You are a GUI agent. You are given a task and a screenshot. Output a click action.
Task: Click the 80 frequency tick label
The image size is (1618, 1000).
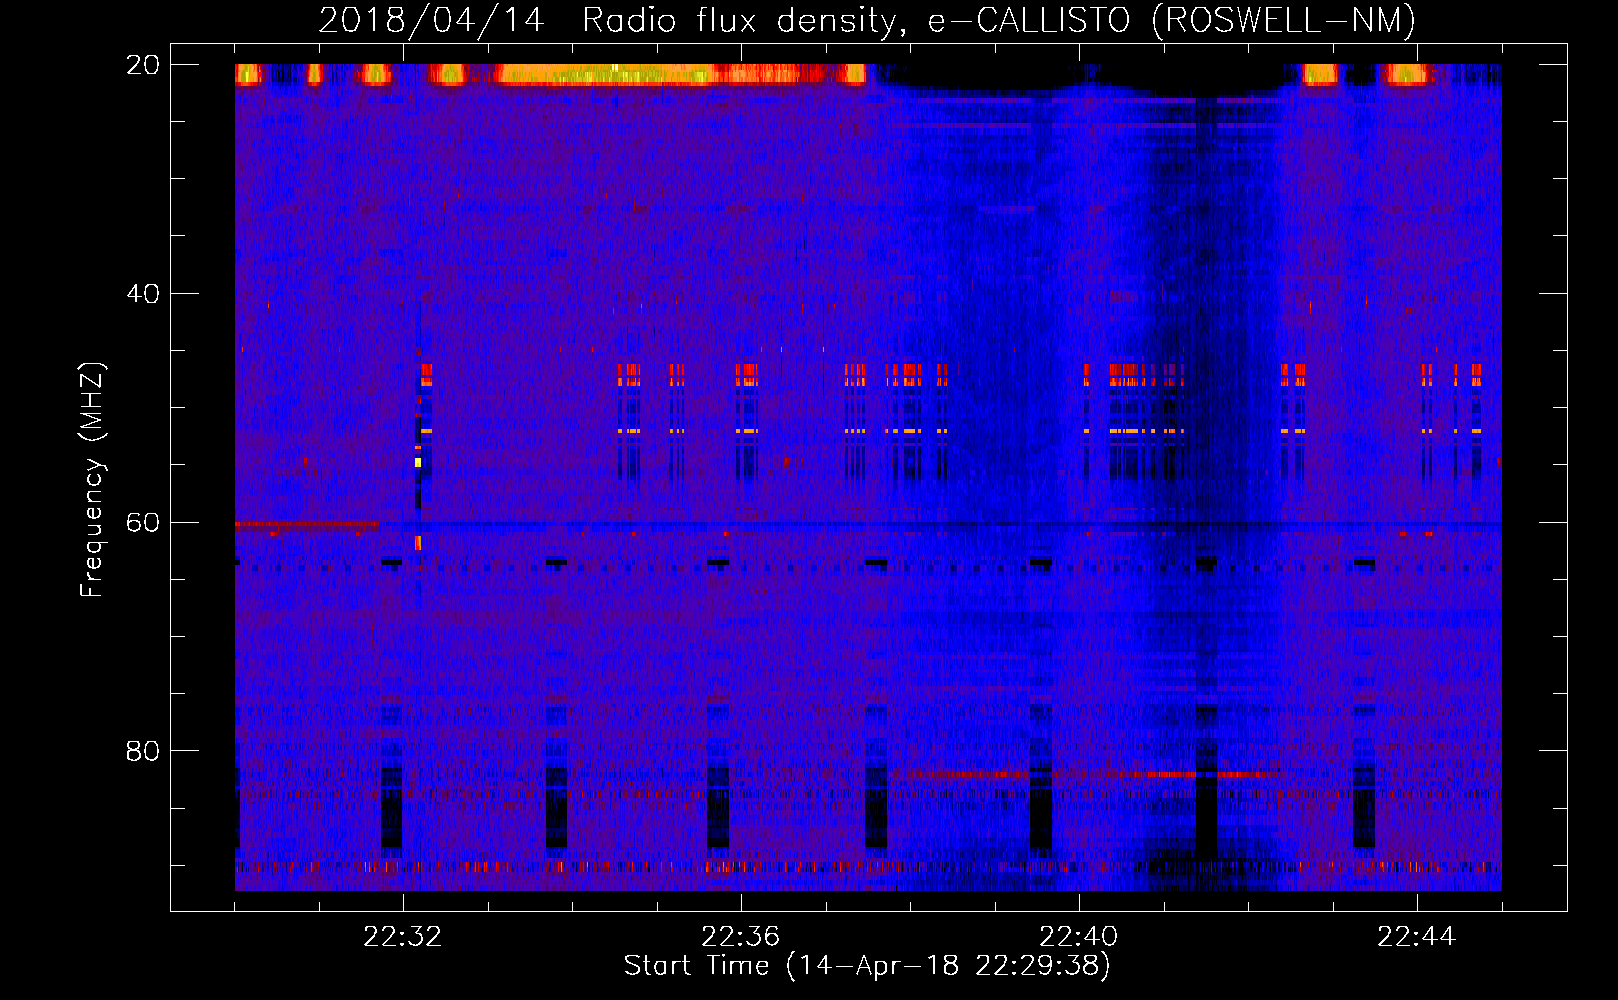[x=142, y=750]
